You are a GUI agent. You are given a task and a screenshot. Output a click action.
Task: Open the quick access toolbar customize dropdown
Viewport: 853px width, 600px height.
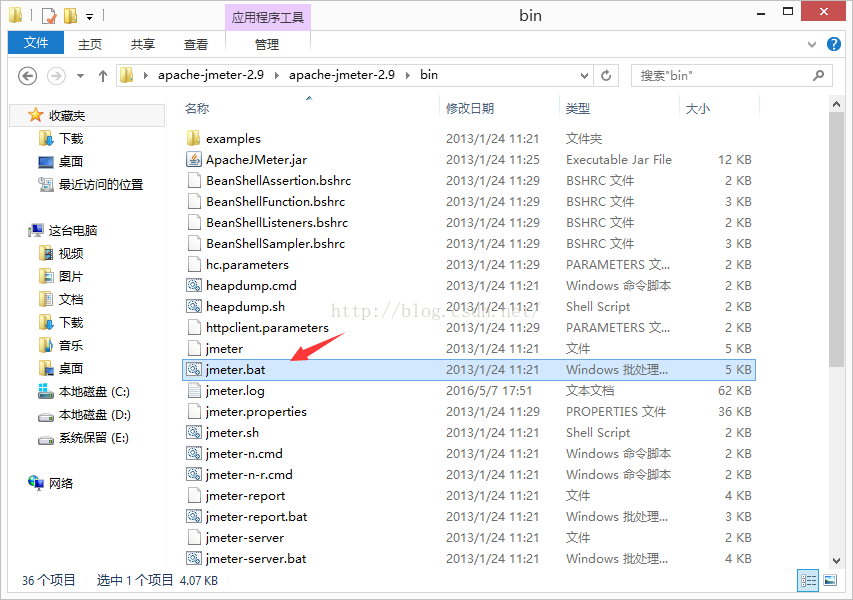(x=89, y=17)
